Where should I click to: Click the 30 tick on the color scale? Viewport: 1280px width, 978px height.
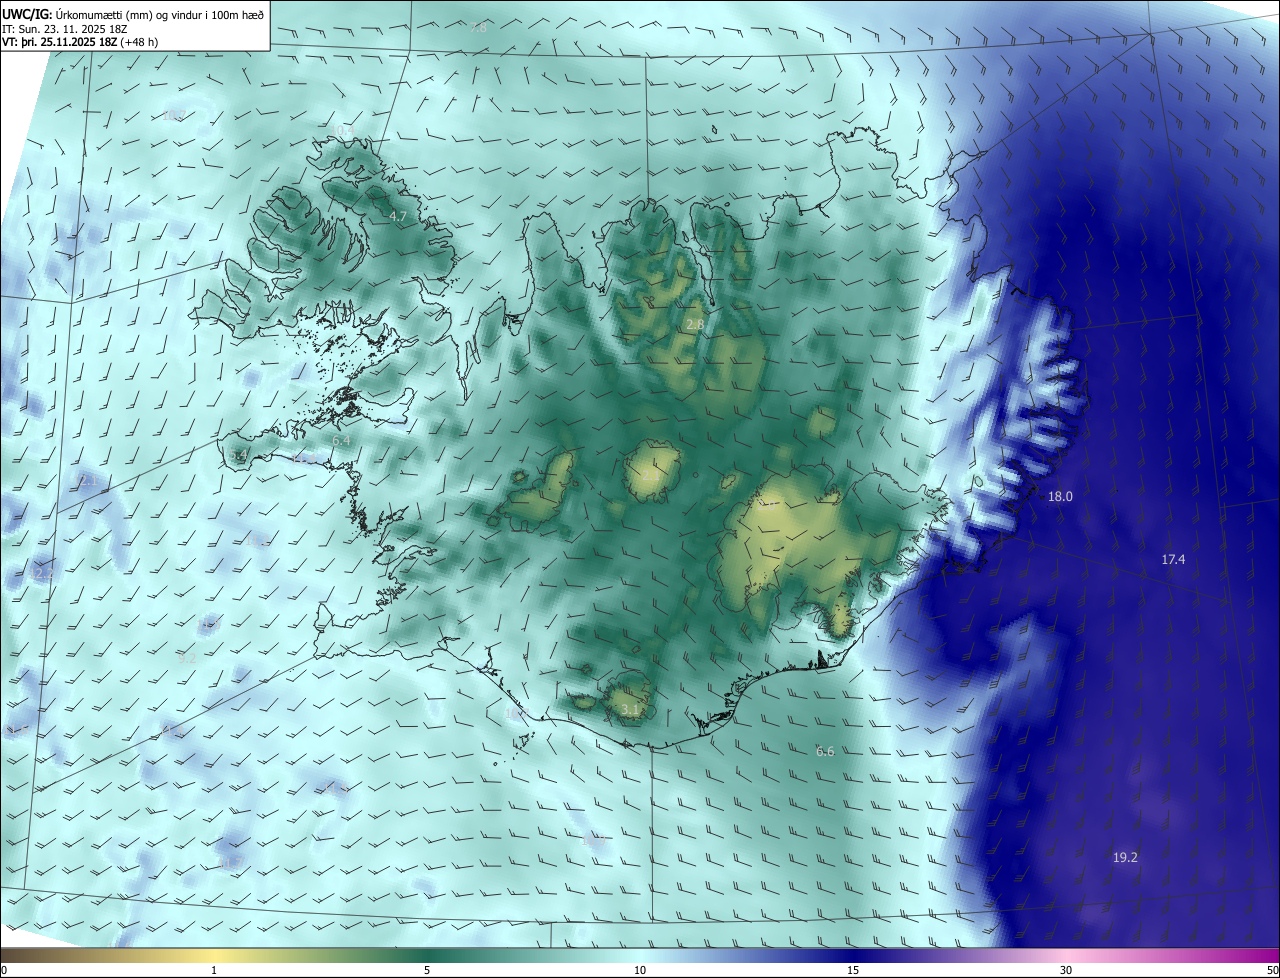(1066, 970)
